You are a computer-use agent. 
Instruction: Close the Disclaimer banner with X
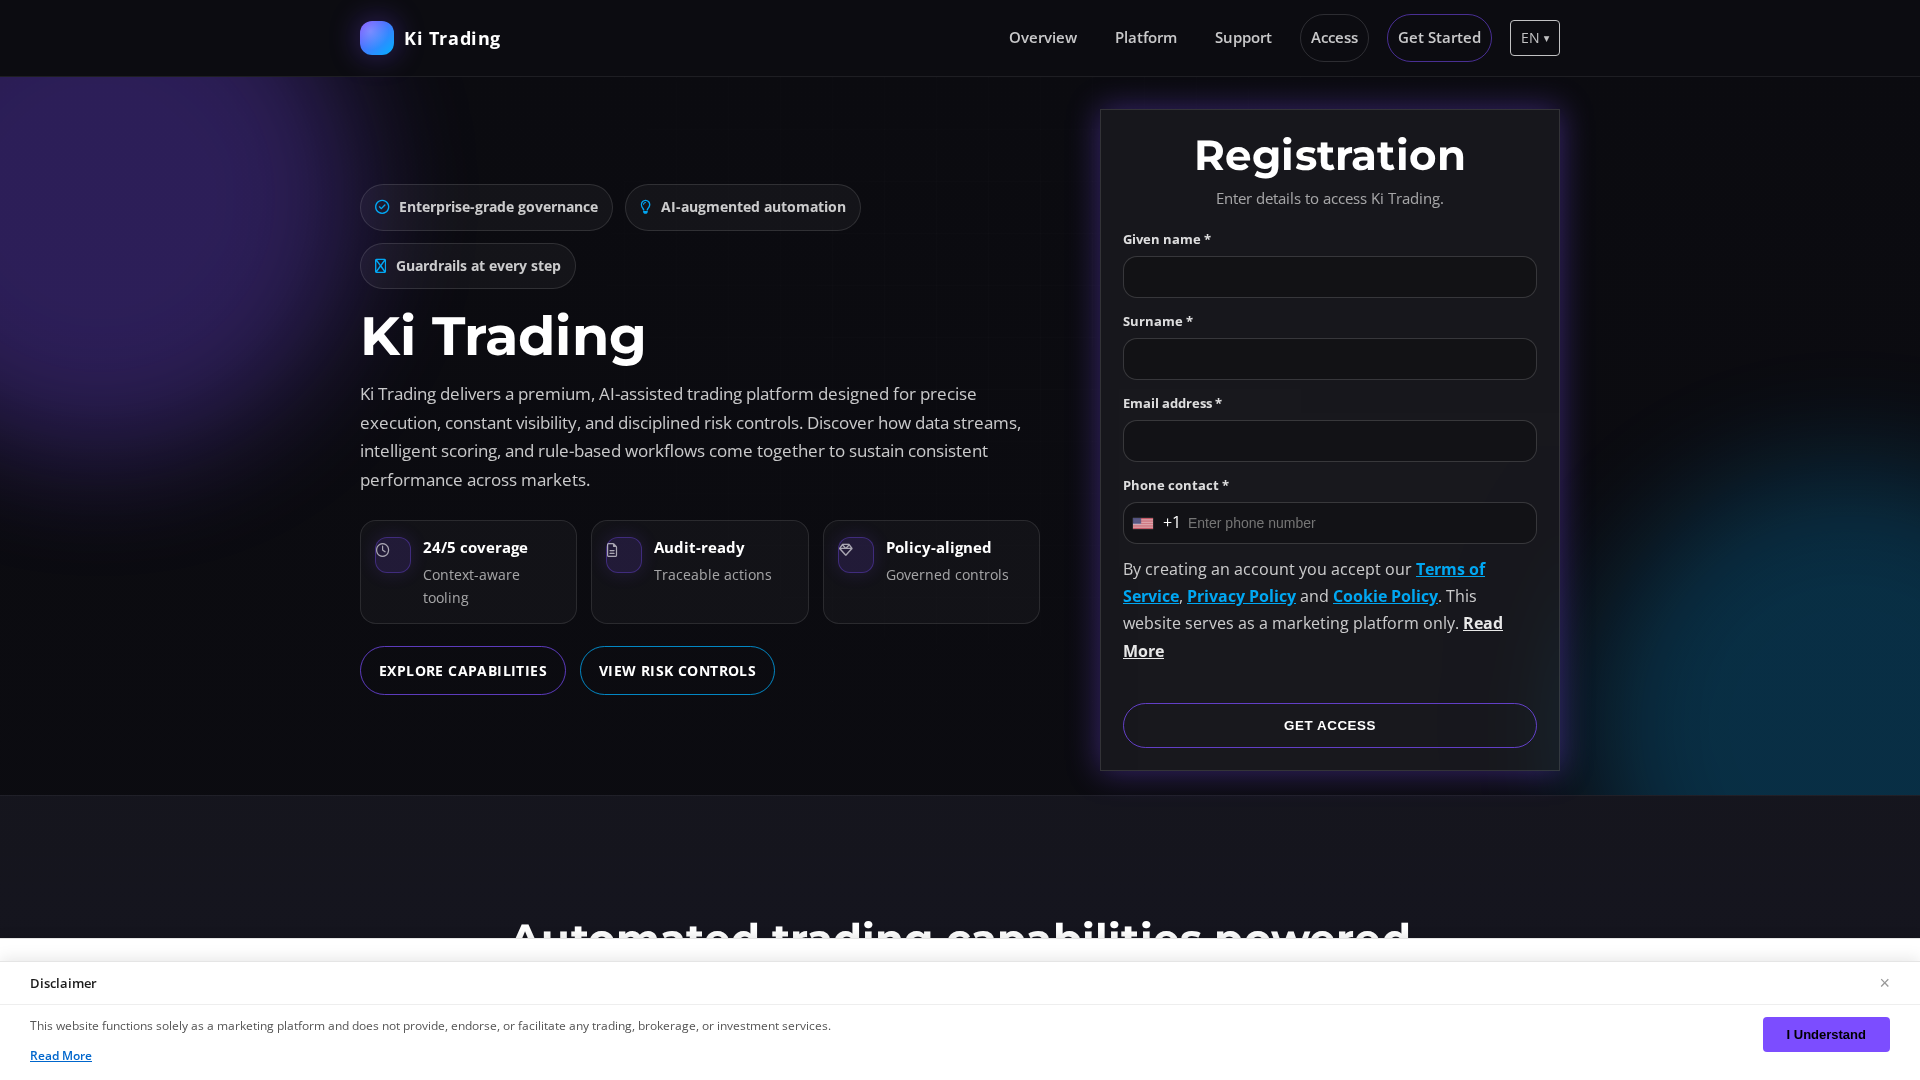(1884, 983)
